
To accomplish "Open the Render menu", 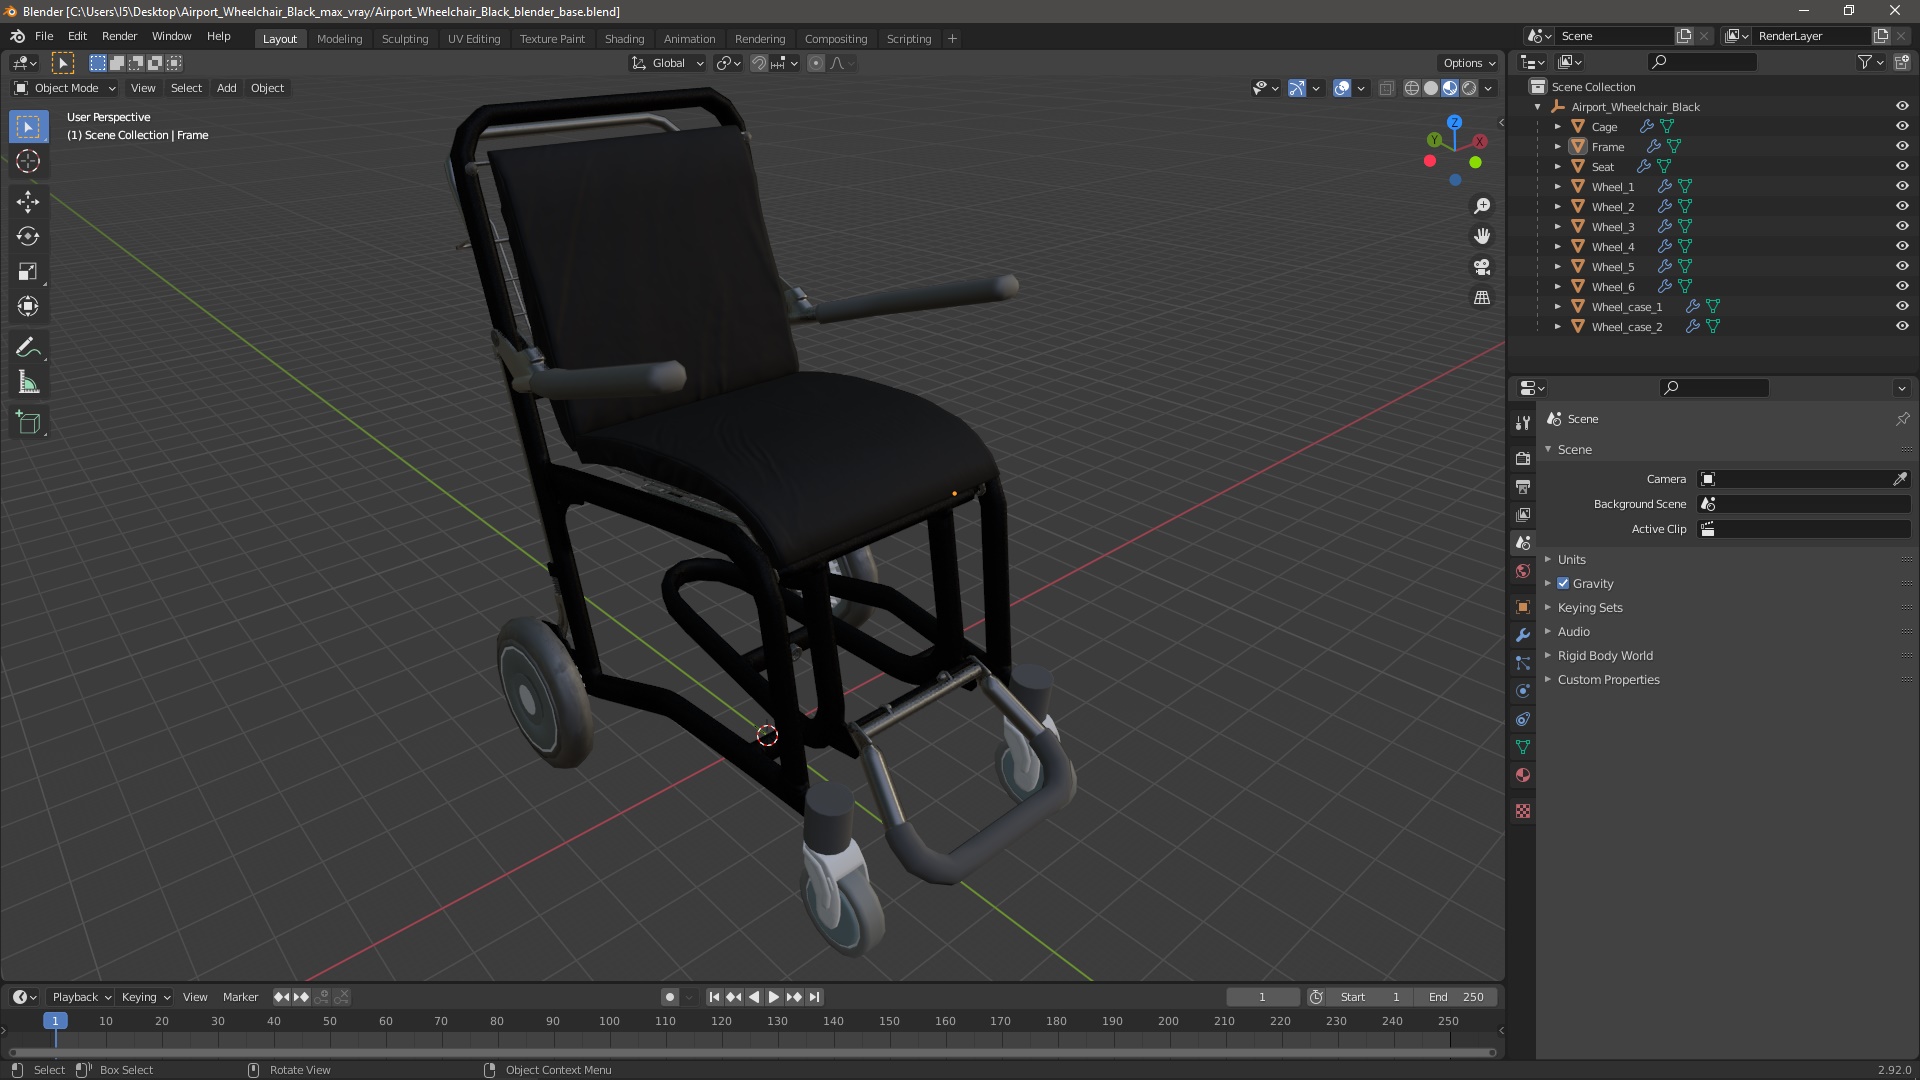I will [x=119, y=36].
